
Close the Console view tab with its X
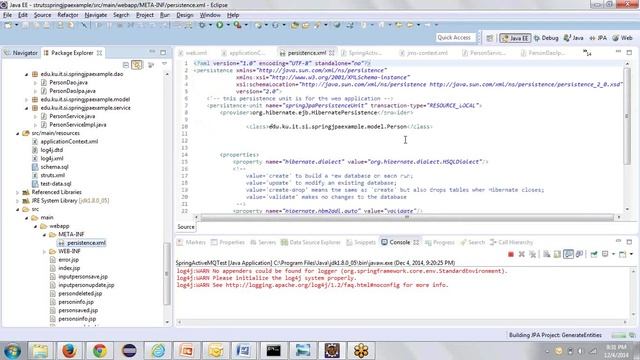pos(416,242)
